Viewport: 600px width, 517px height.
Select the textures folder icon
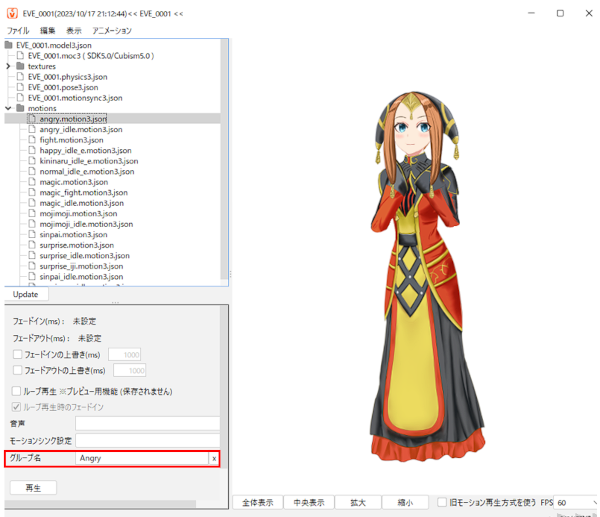point(21,66)
